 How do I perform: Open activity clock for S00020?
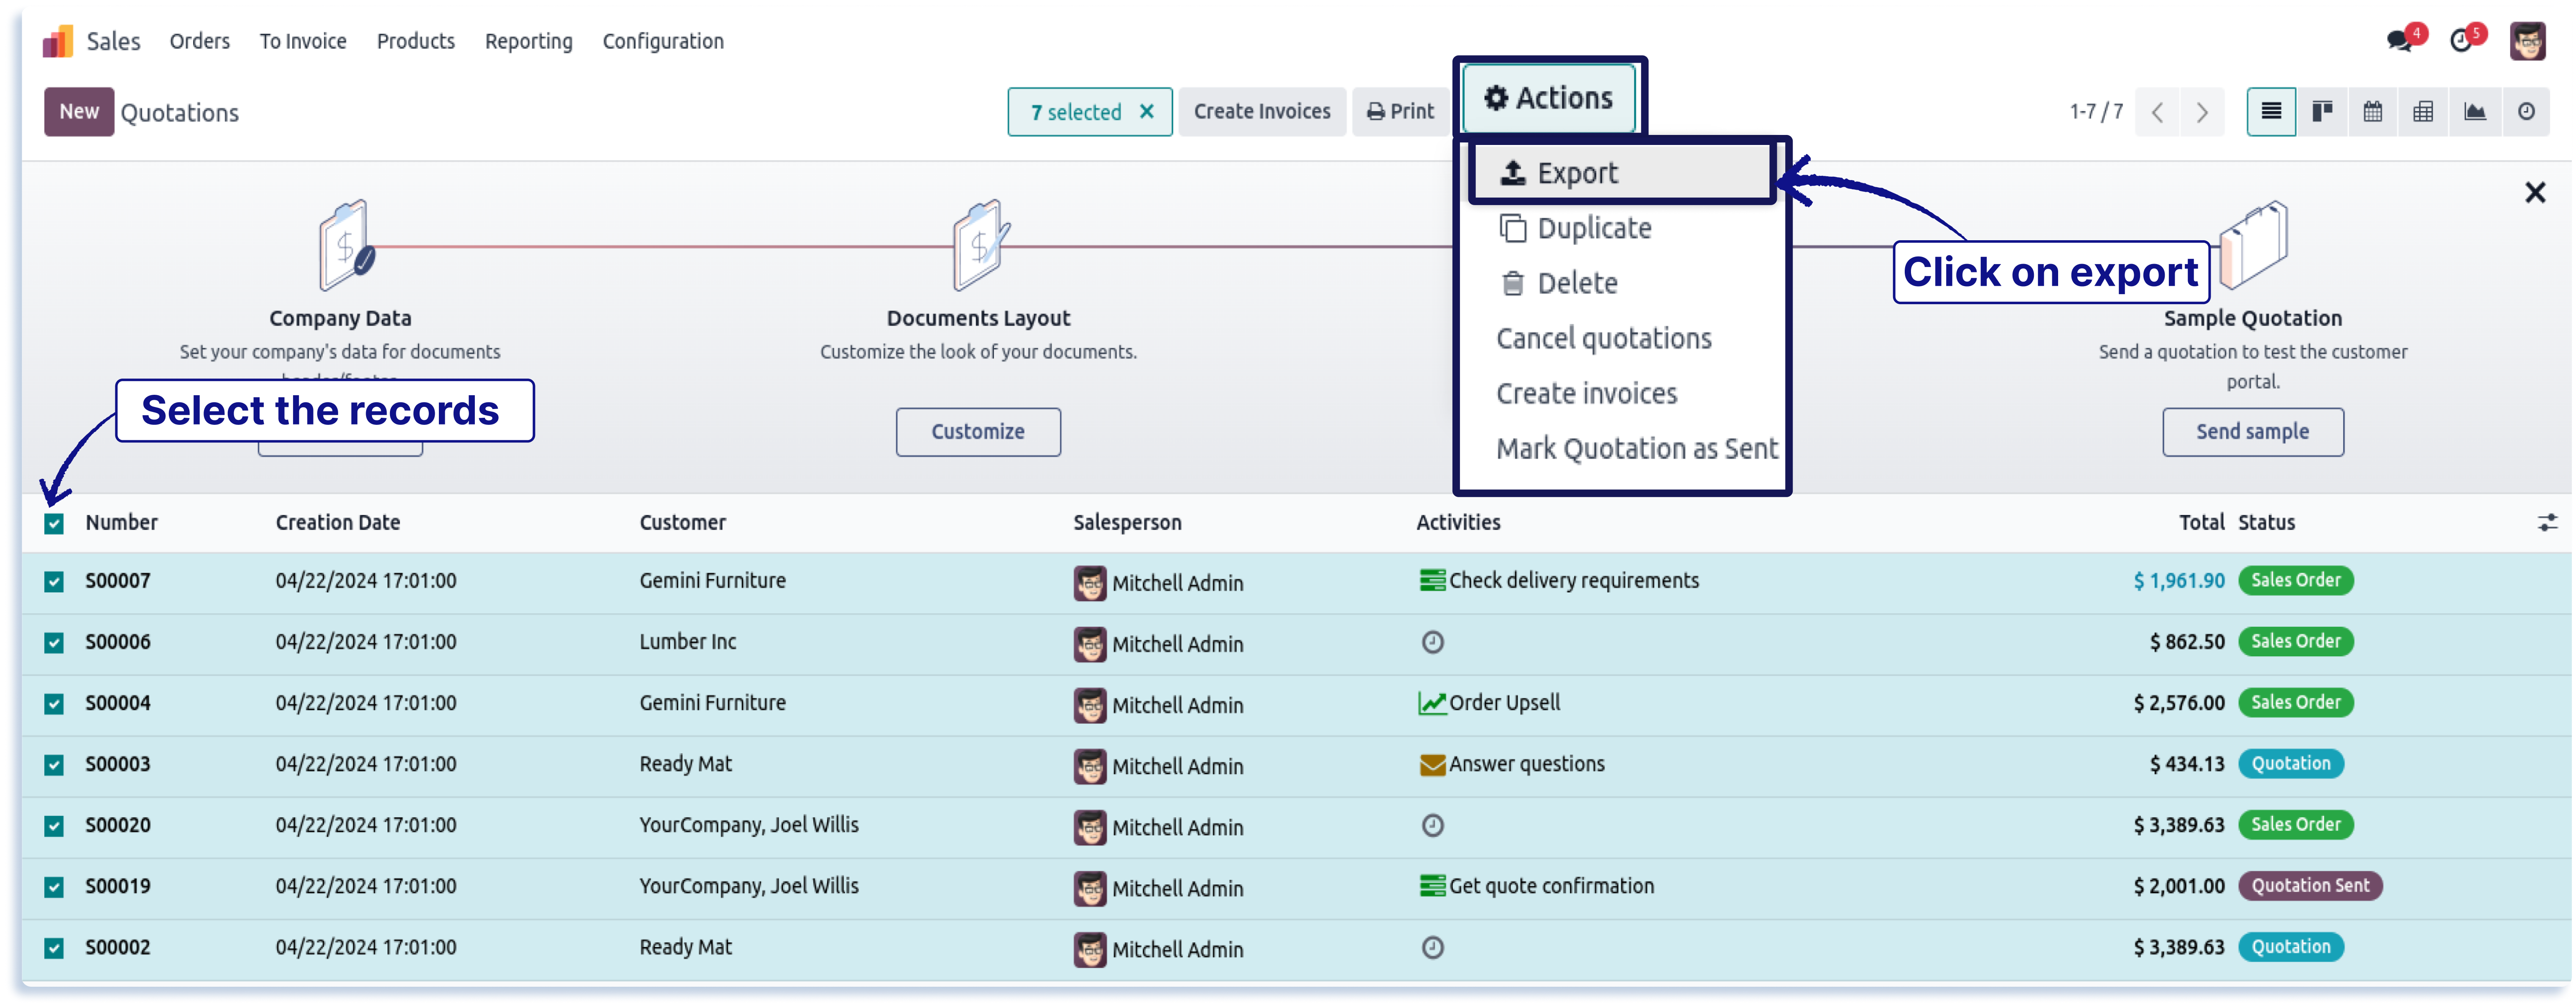pyautogui.click(x=1432, y=826)
